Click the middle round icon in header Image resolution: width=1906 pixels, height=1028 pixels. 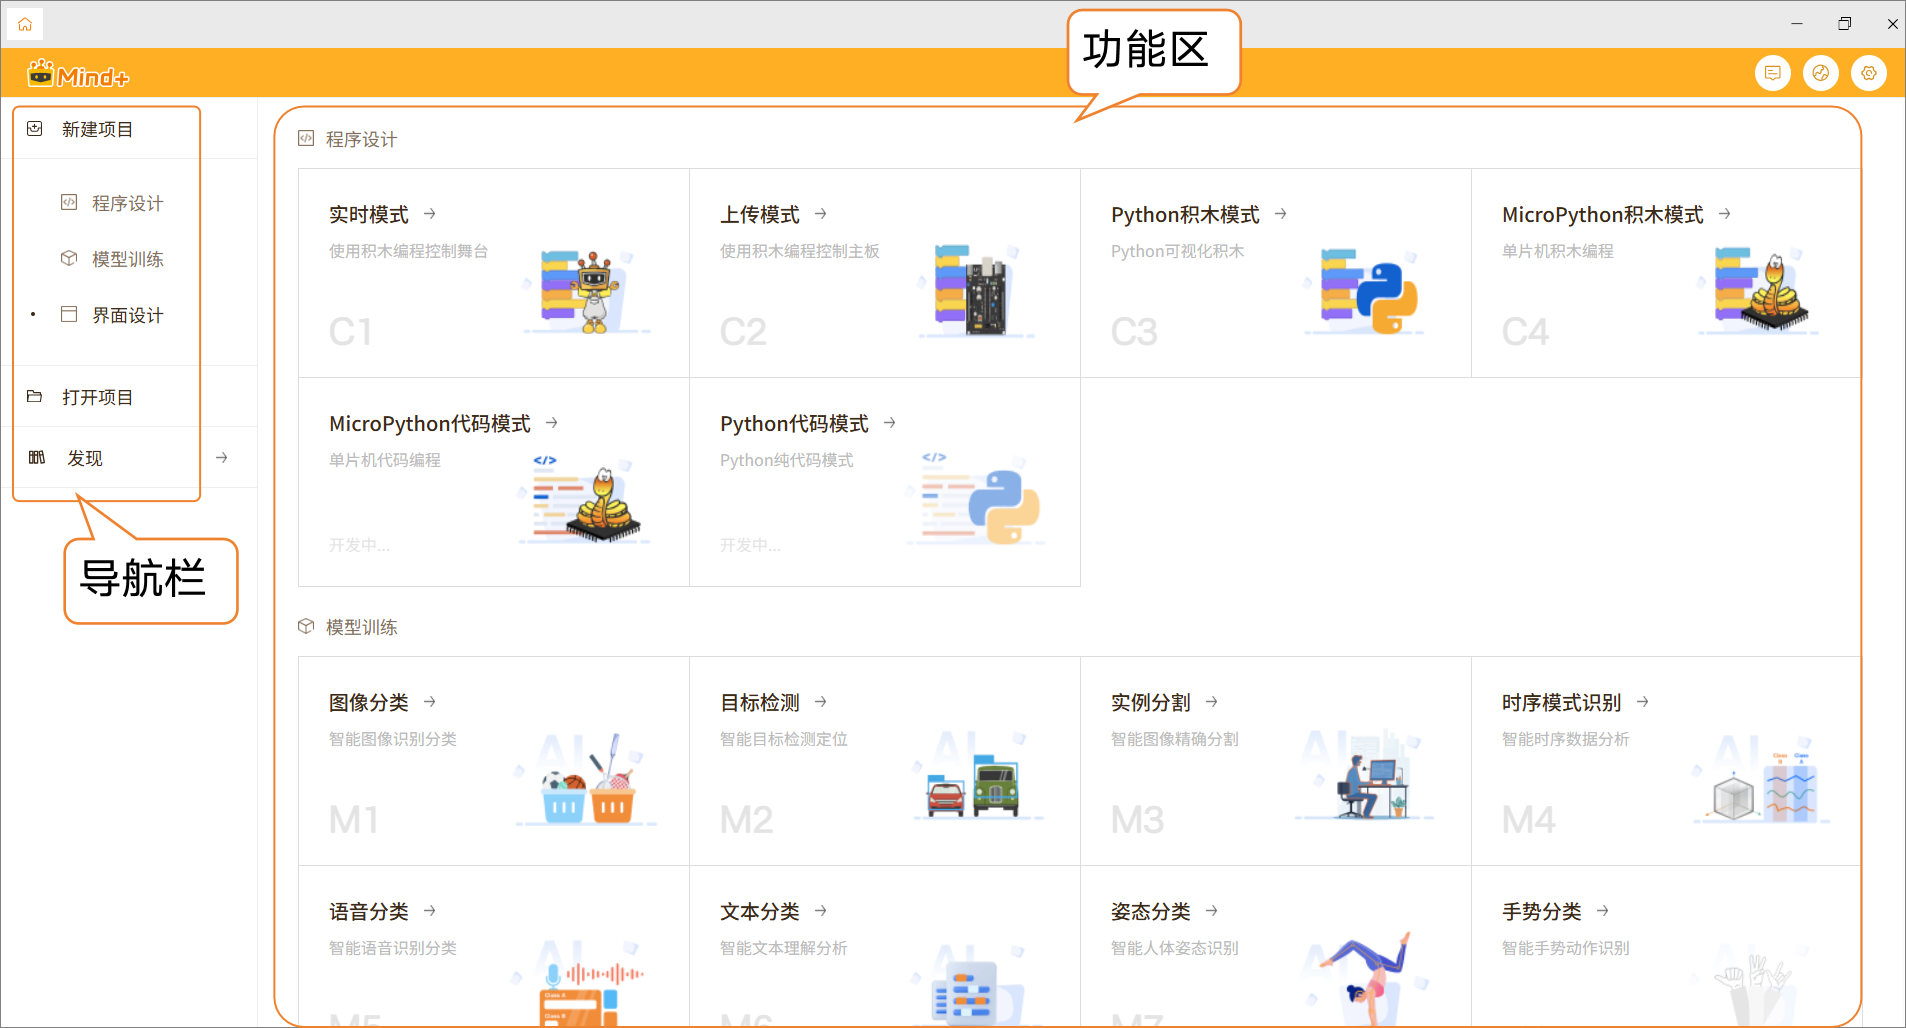pyautogui.click(x=1820, y=73)
